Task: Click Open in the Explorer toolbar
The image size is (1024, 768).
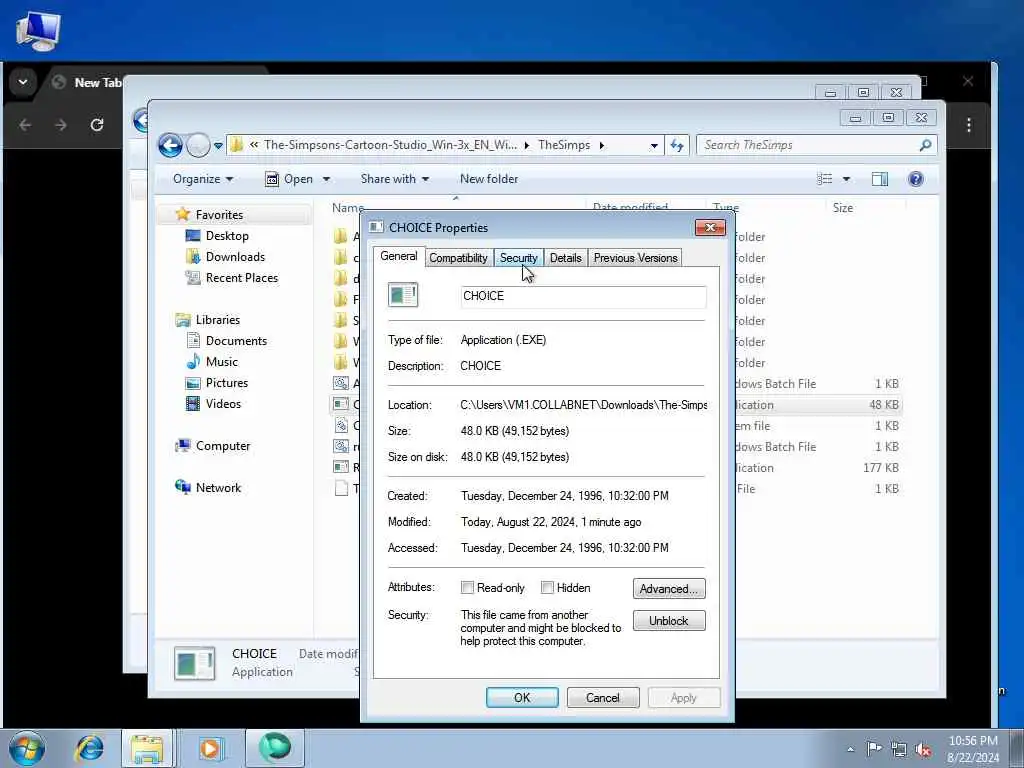Action: [x=290, y=179]
